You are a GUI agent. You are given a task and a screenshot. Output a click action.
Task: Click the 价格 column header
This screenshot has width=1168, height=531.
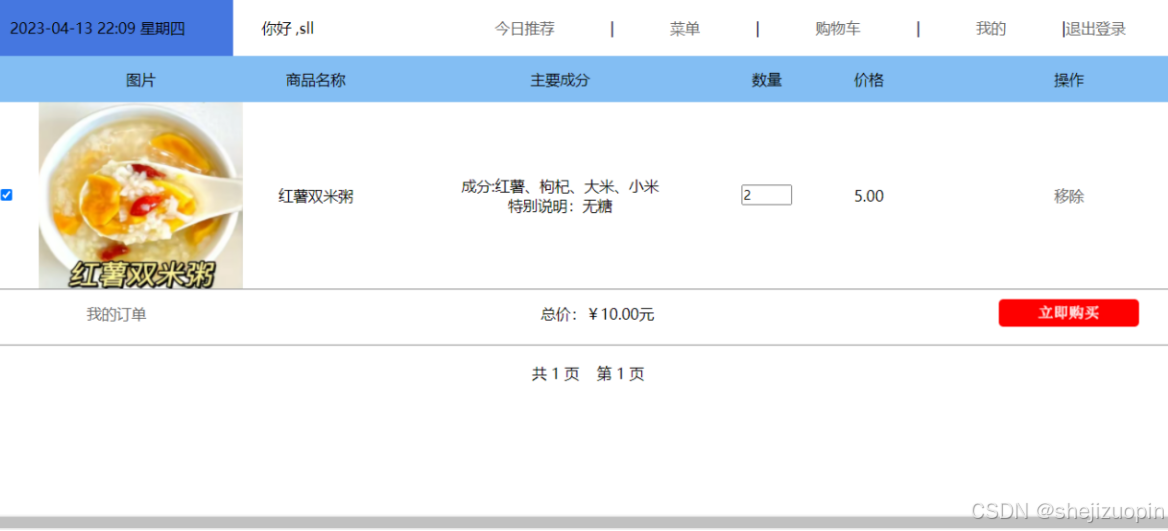(x=869, y=80)
